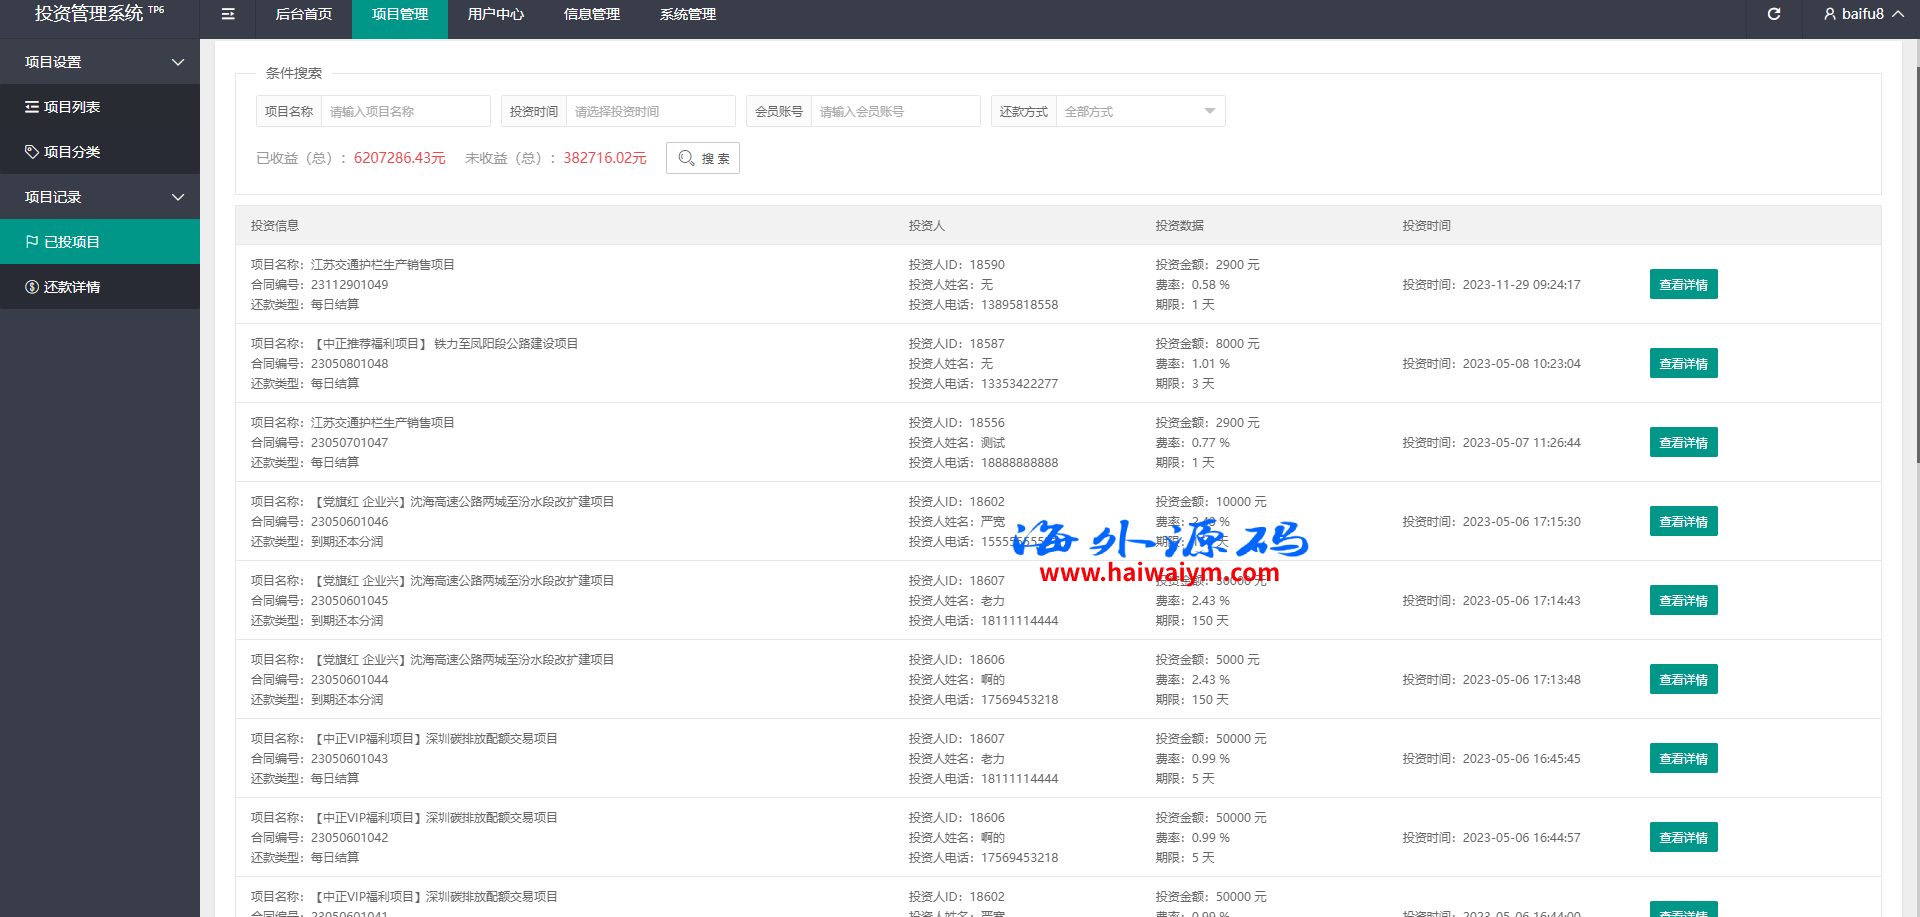Click 查看详情 for contract 23050601044
Image resolution: width=1920 pixels, height=917 pixels.
point(1683,680)
